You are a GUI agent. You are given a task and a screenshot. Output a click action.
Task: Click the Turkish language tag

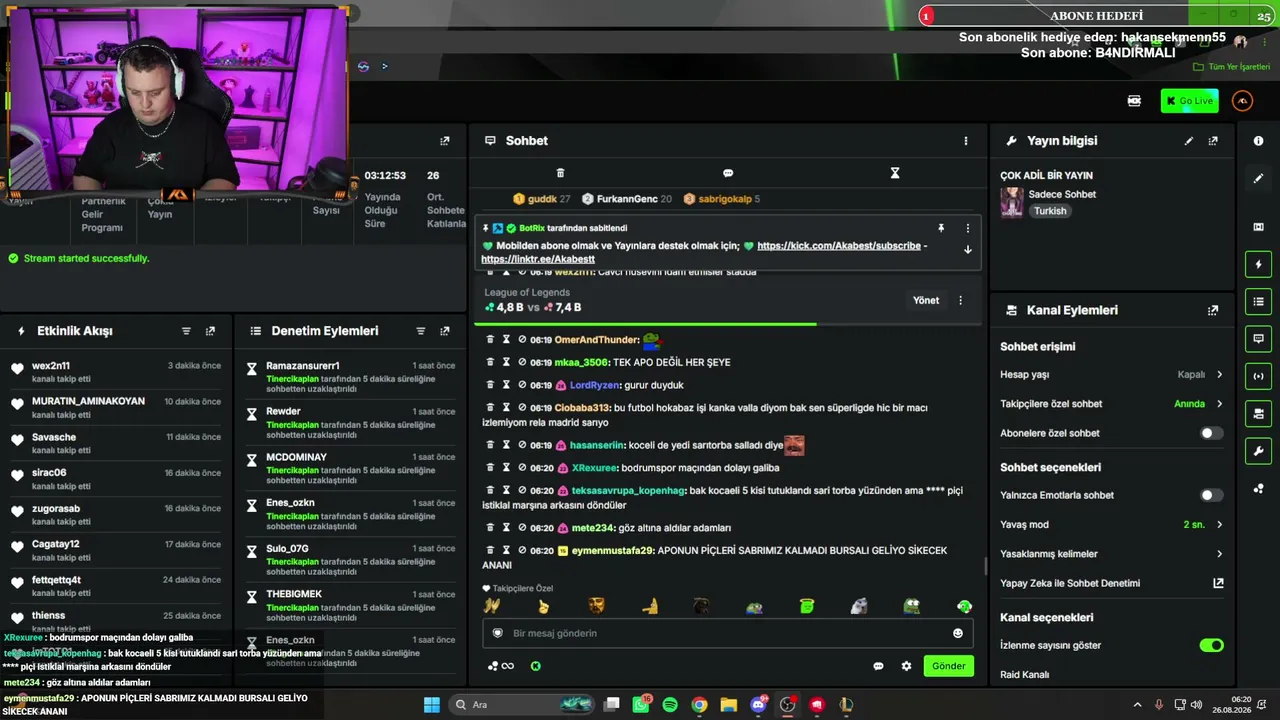coord(1050,211)
